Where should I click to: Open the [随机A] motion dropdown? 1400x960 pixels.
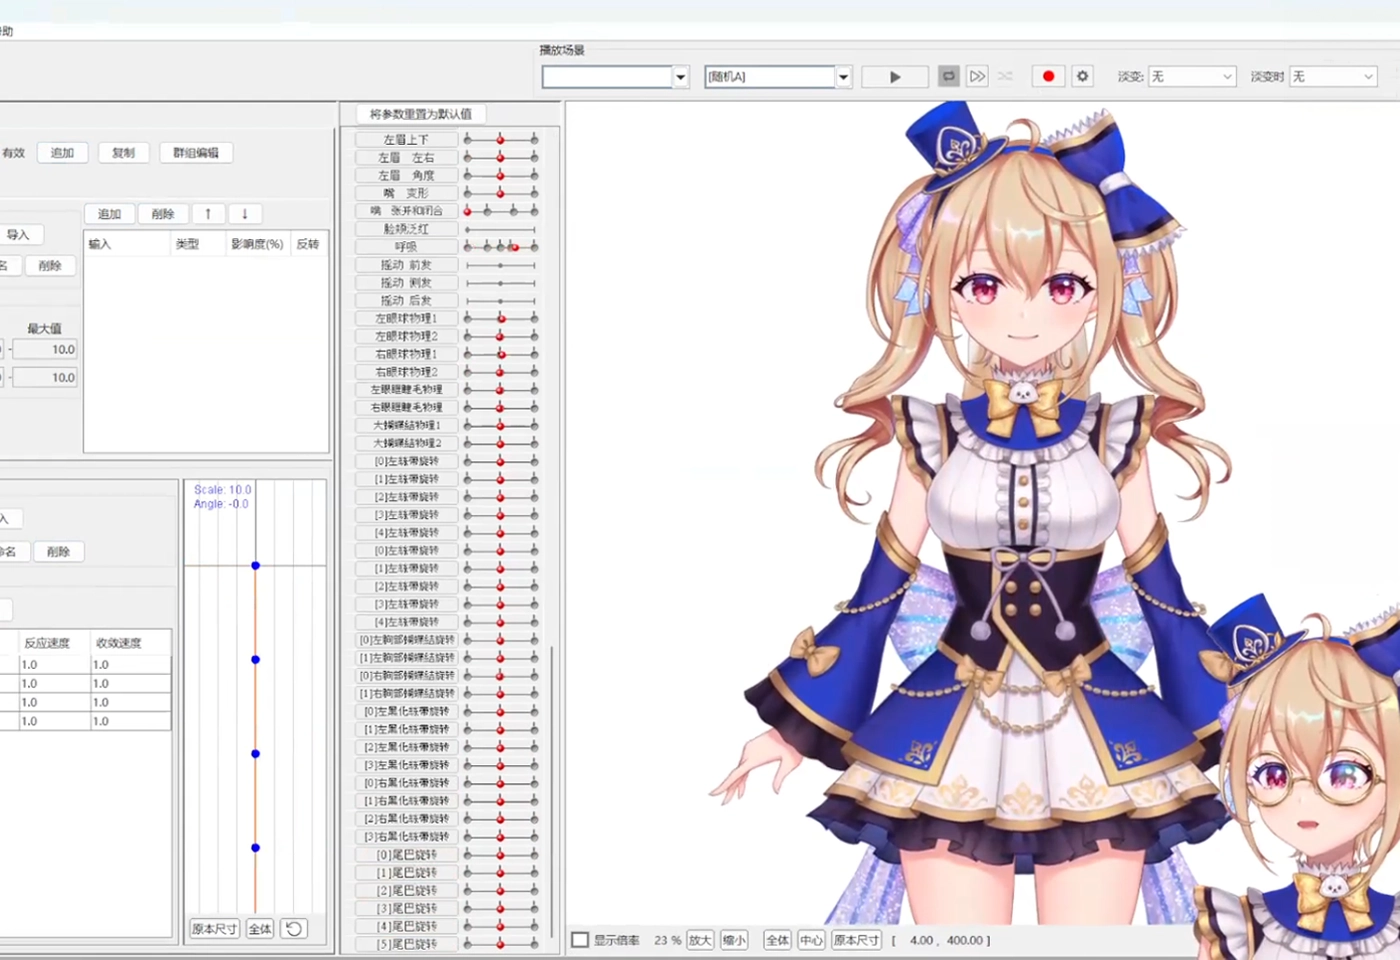tap(778, 77)
